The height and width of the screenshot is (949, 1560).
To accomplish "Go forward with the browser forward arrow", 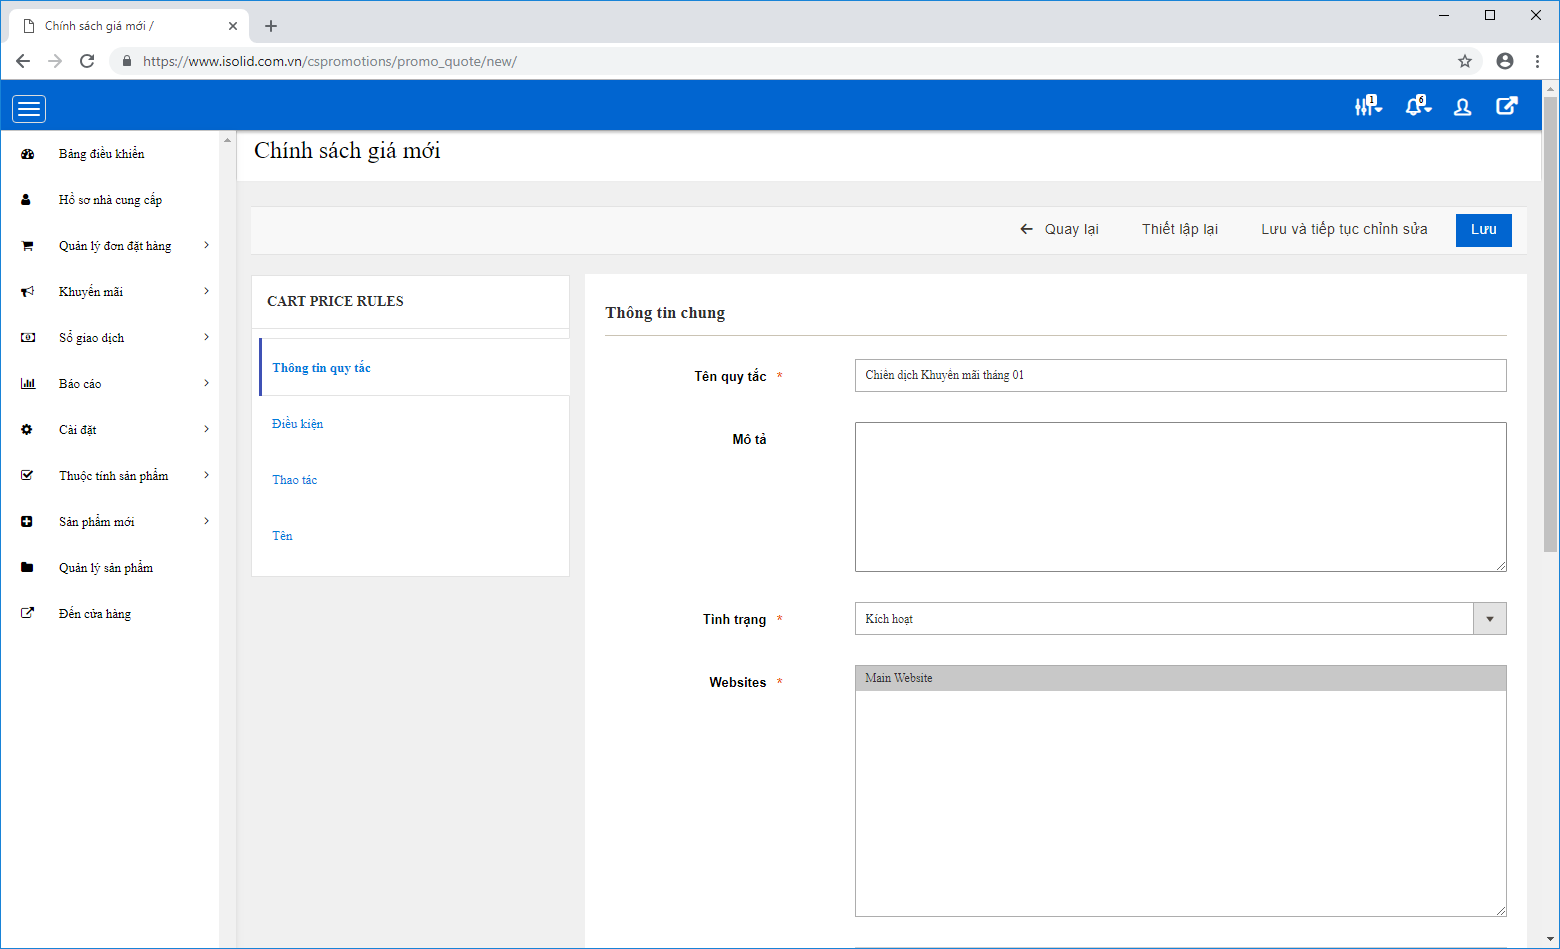I will point(55,61).
